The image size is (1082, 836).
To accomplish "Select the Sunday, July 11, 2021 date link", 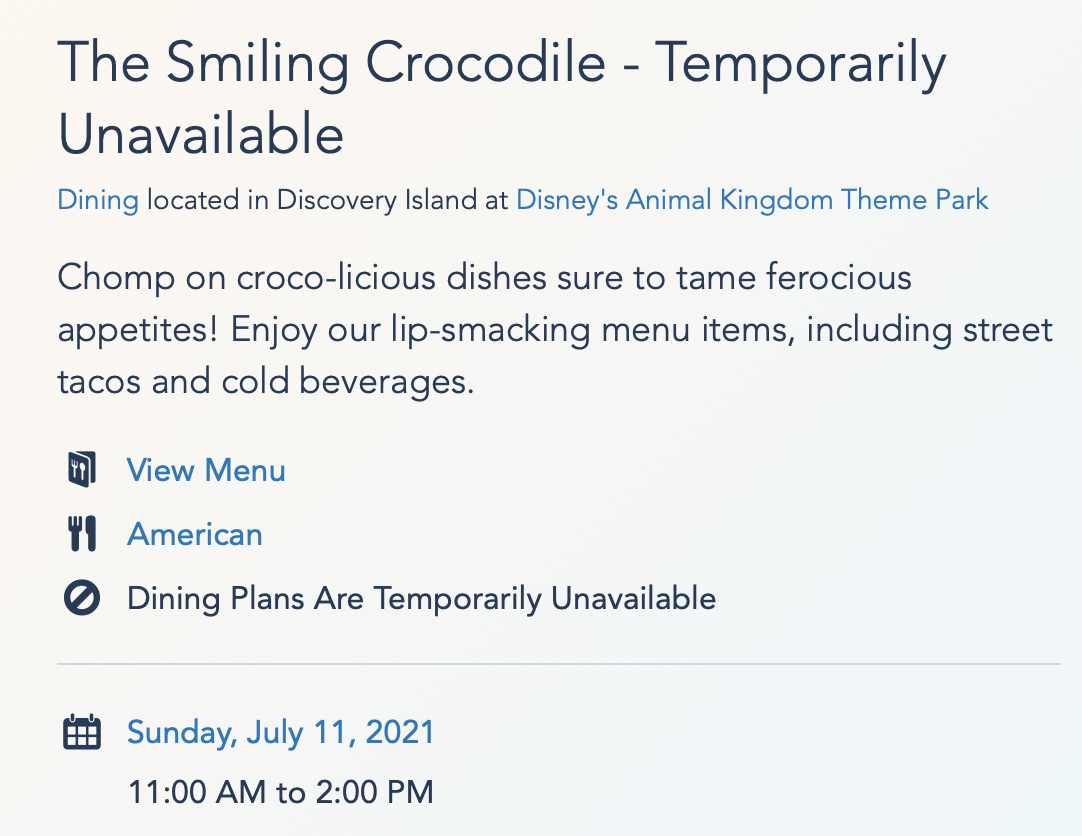I will 280,732.
